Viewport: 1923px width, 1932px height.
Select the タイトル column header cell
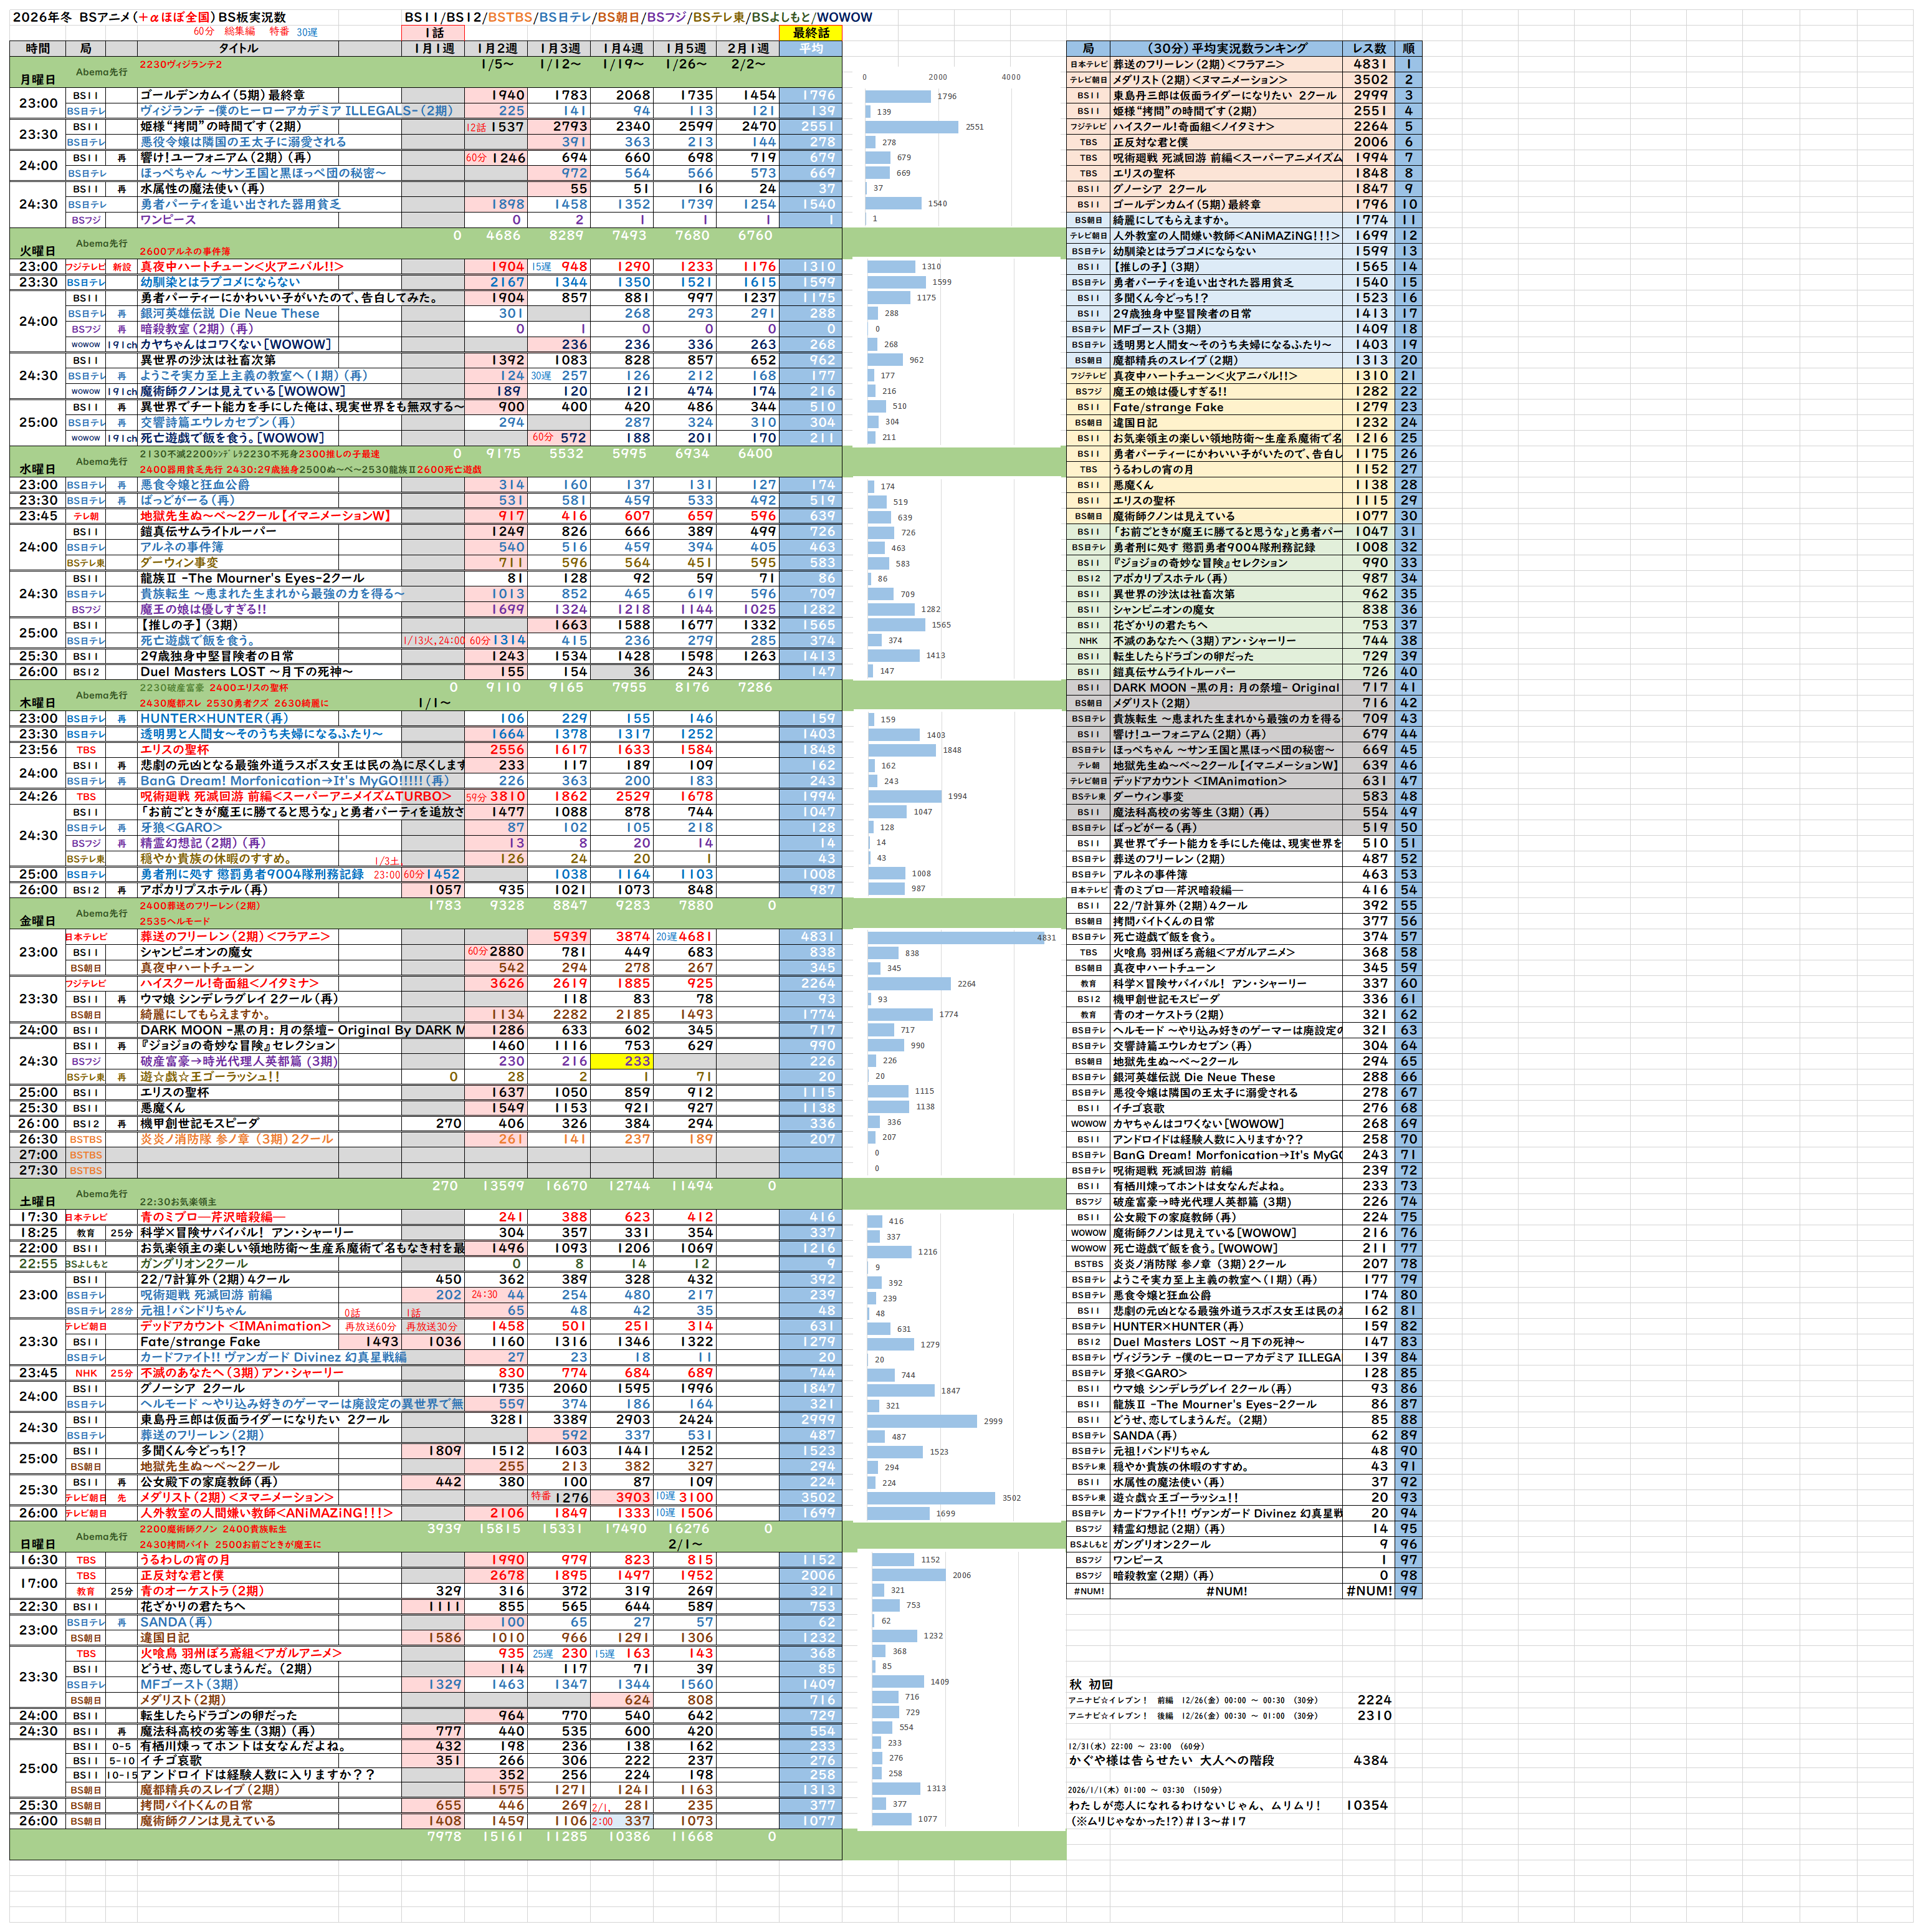point(238,48)
